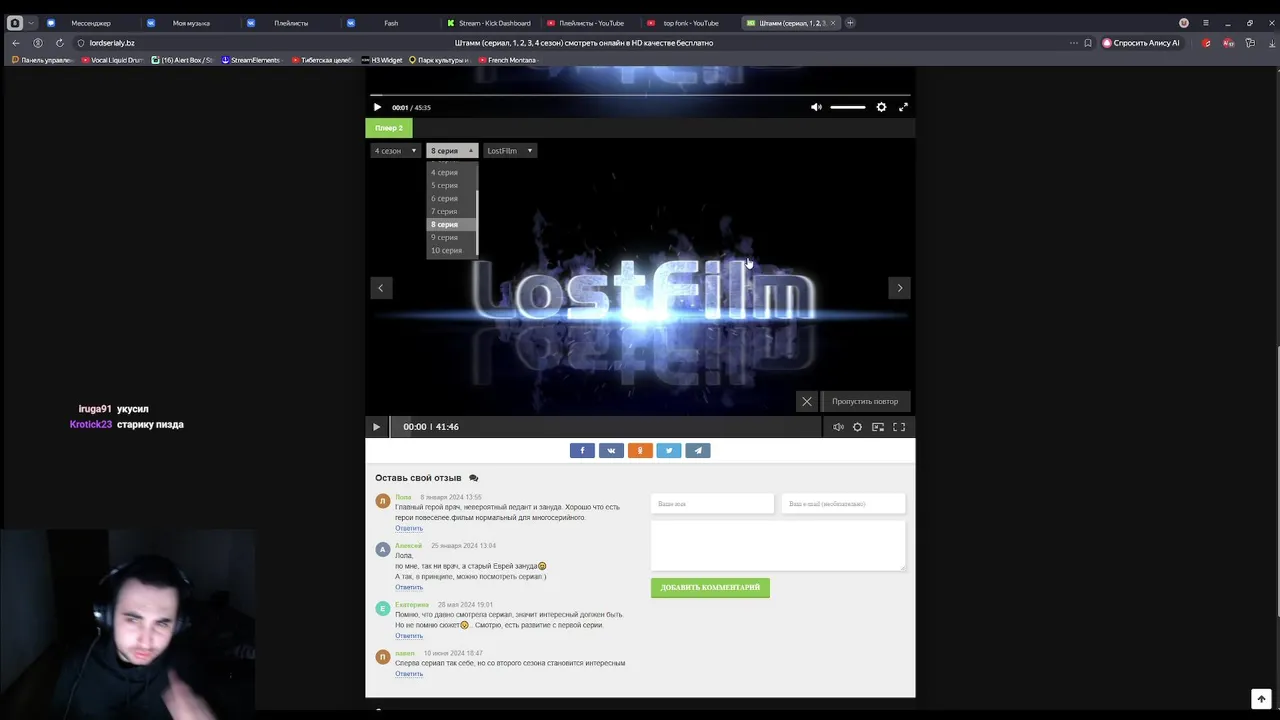
Task: Play the lower LostFilm player
Action: pos(376,427)
